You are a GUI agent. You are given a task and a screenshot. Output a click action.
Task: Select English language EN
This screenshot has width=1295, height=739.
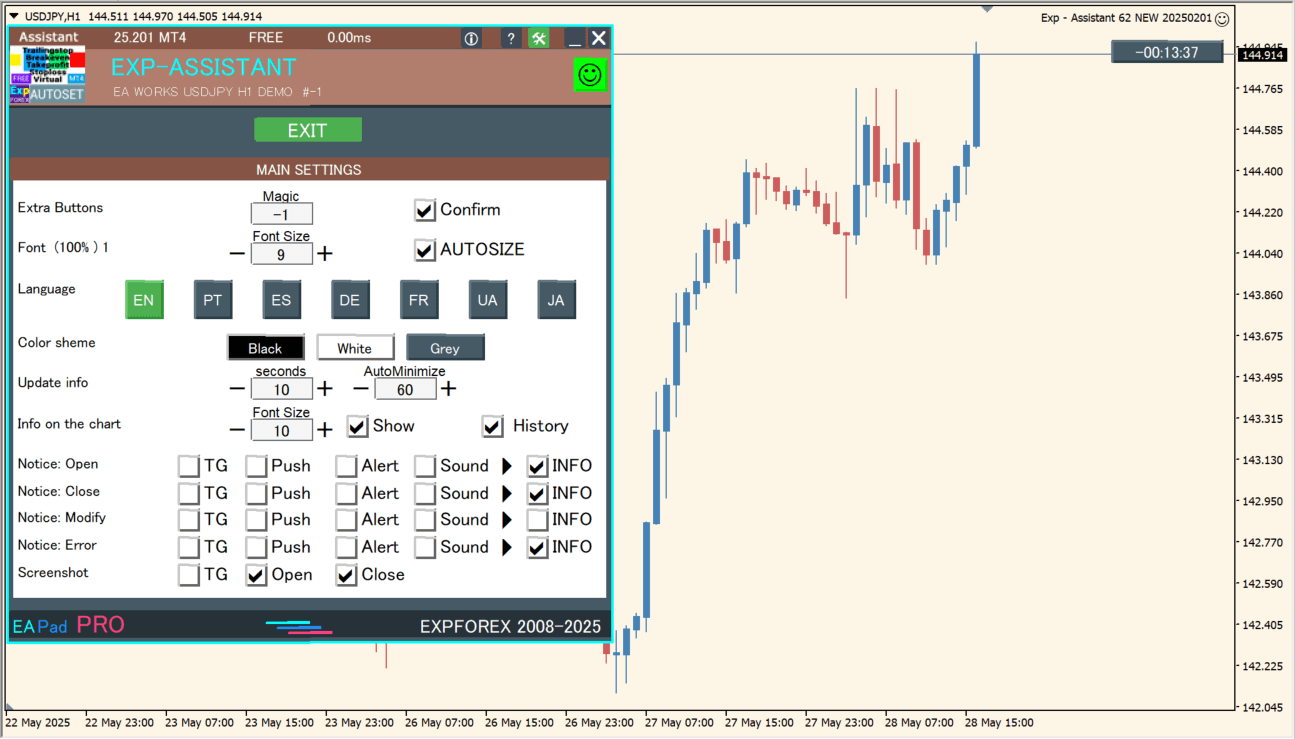click(144, 300)
